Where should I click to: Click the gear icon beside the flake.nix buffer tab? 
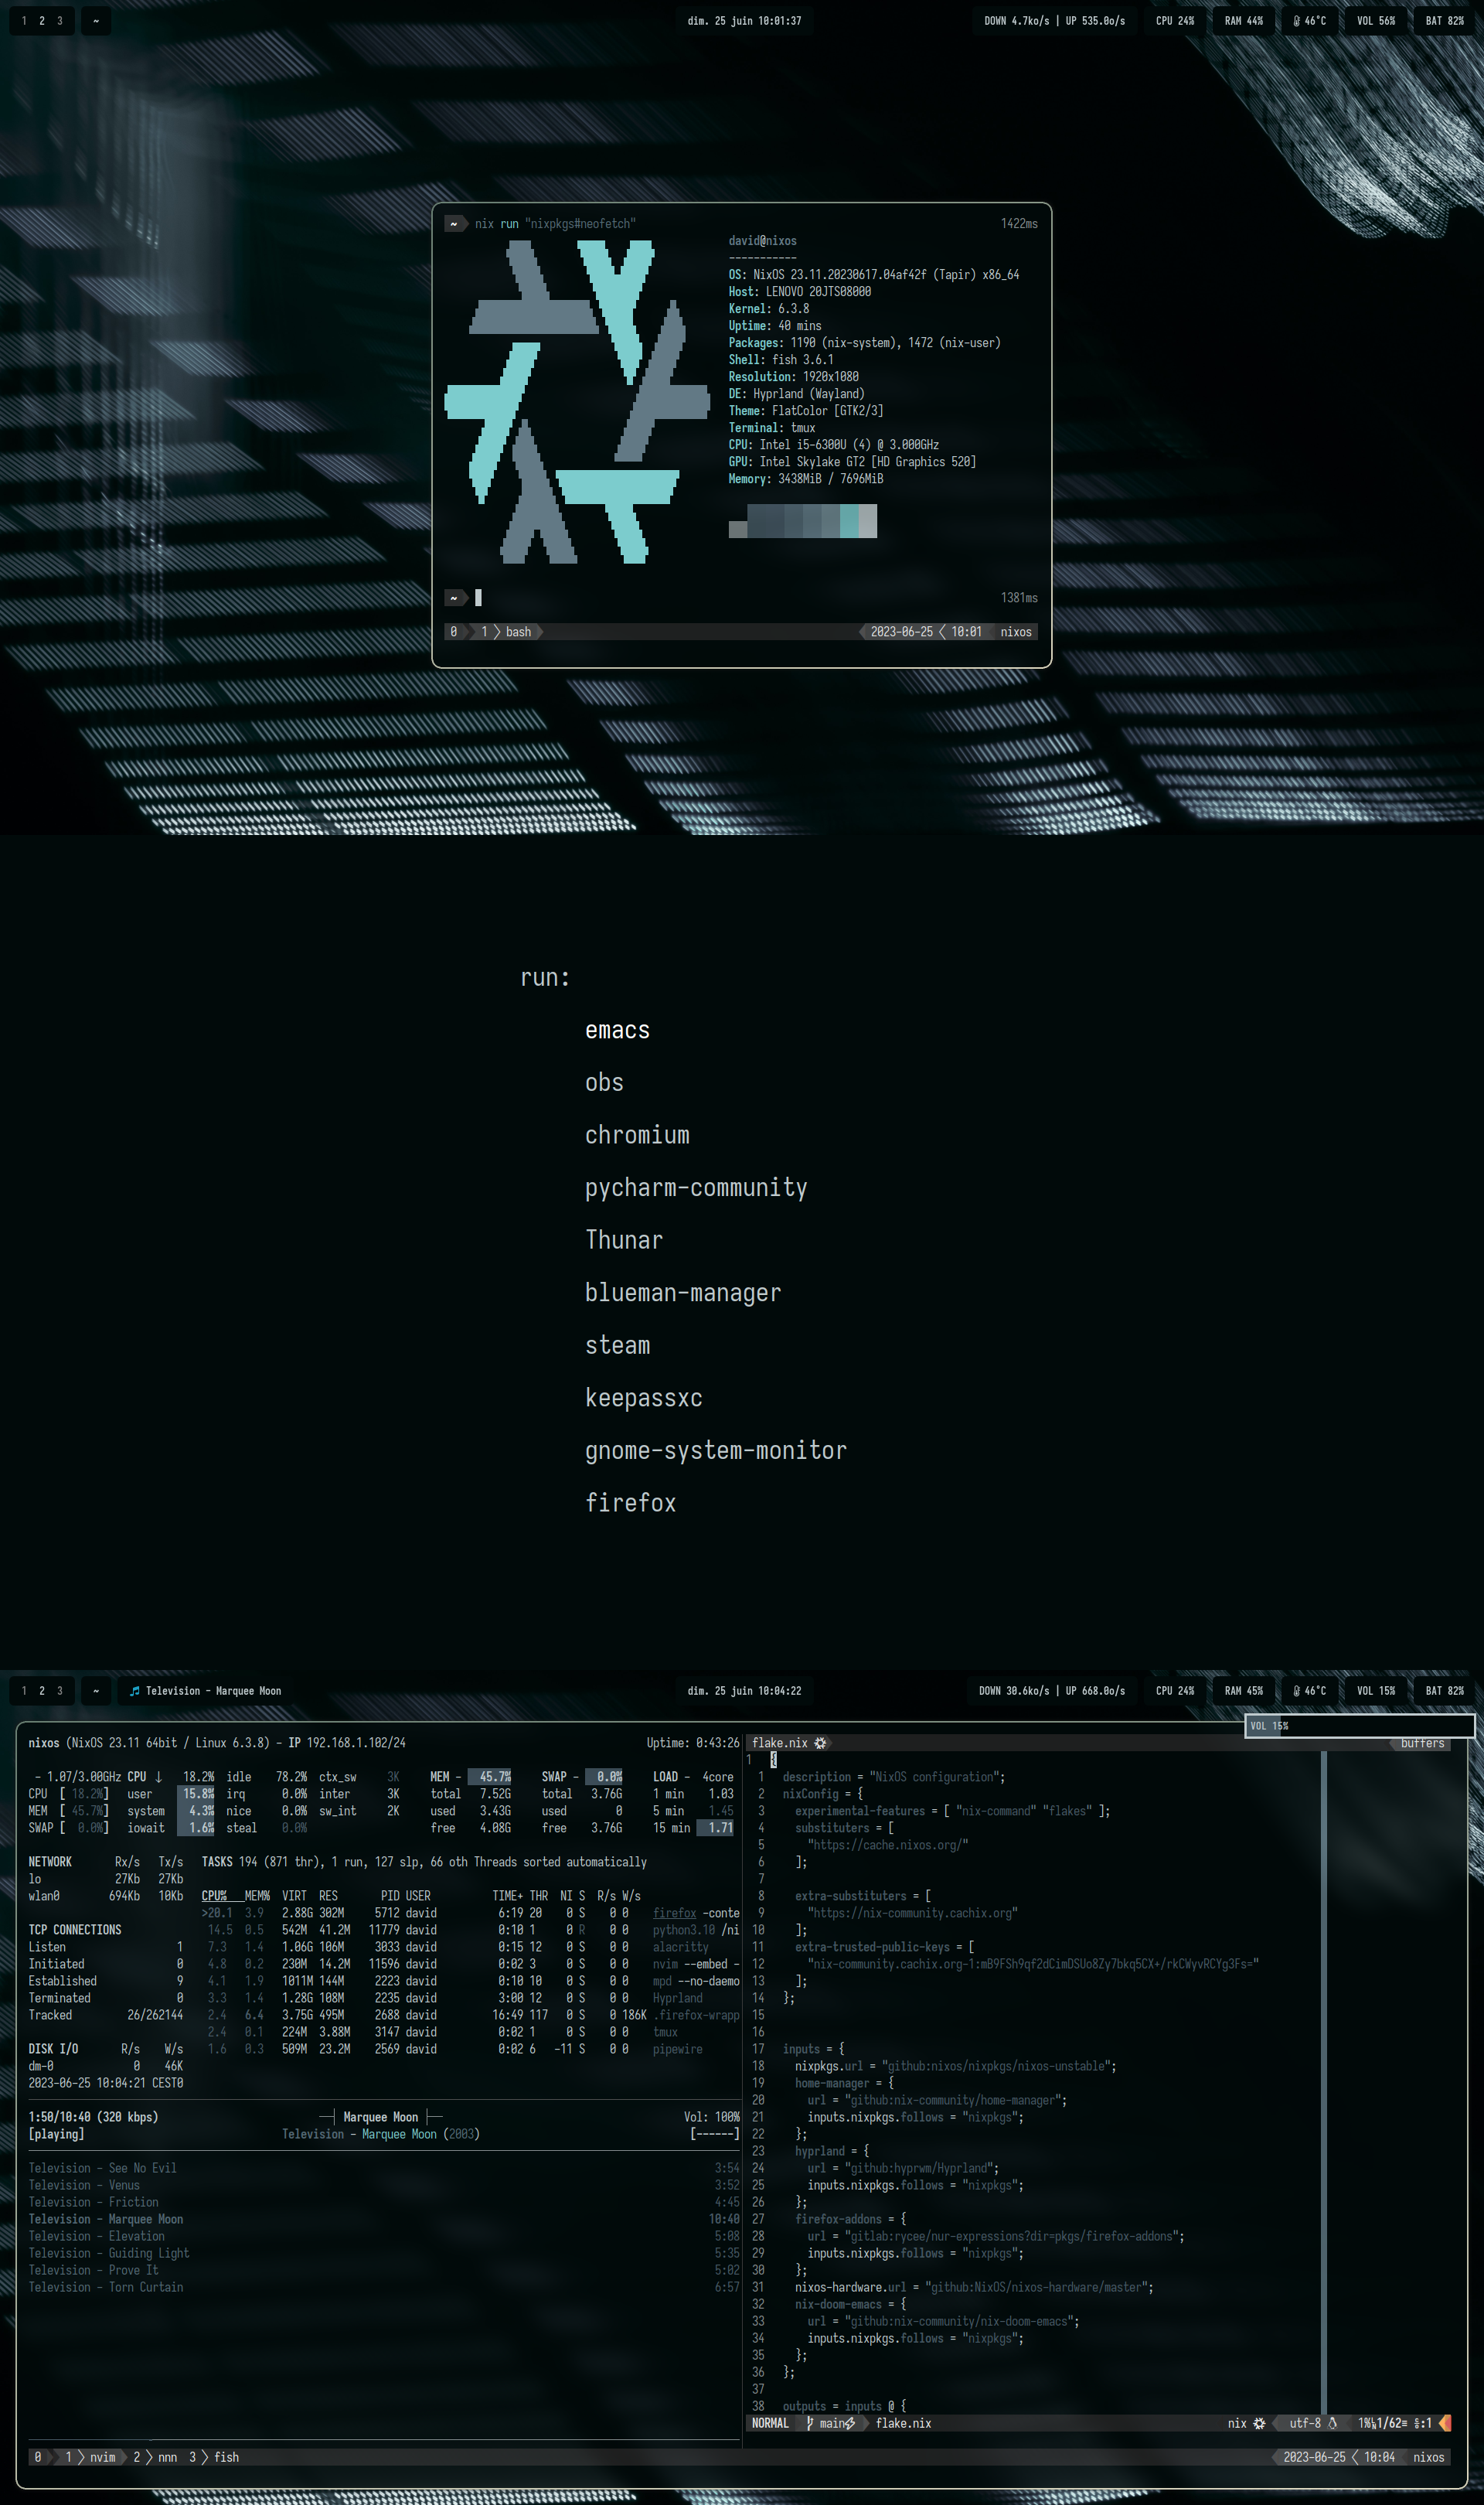point(820,1743)
